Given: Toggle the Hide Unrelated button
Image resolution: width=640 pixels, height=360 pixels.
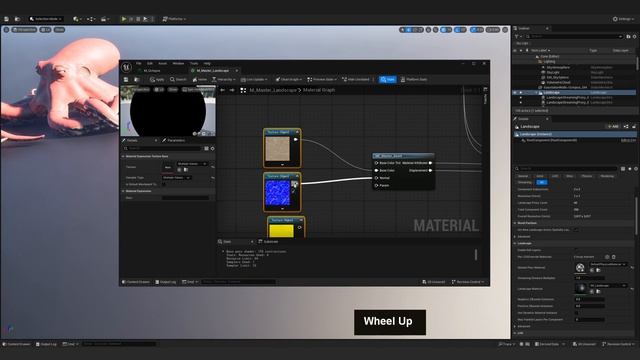Looking at the screenshot, I should [x=356, y=80].
